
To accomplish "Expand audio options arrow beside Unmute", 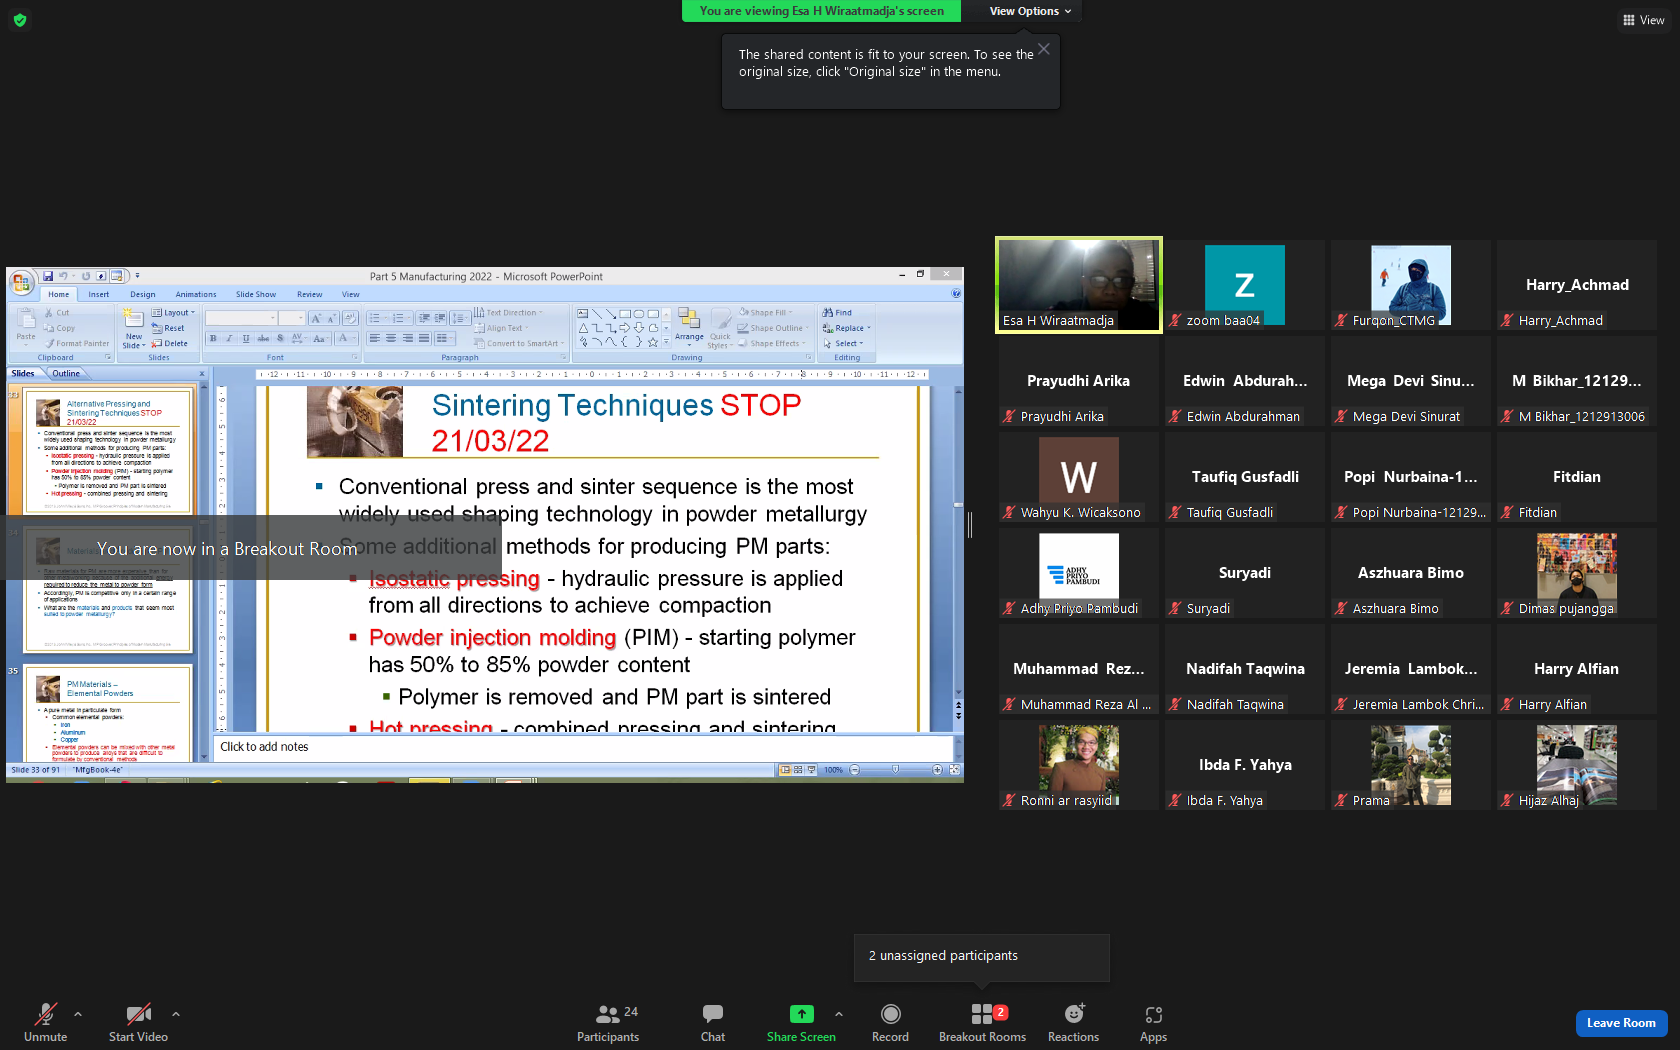I will [x=78, y=1014].
